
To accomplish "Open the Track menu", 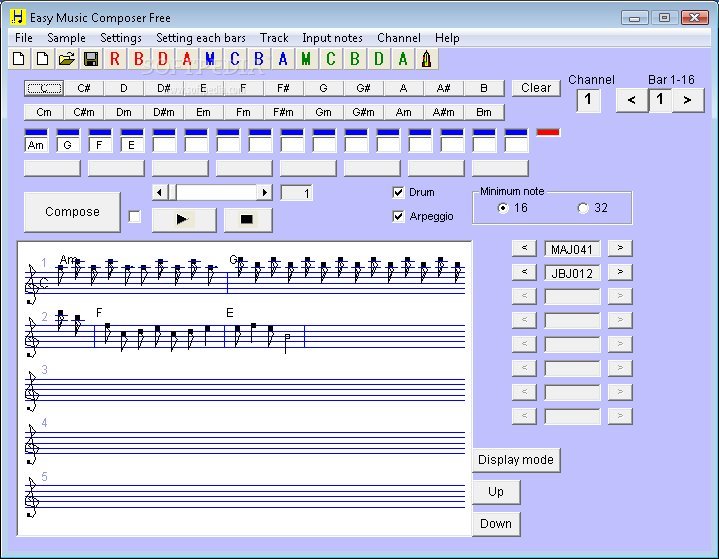I will (x=274, y=38).
